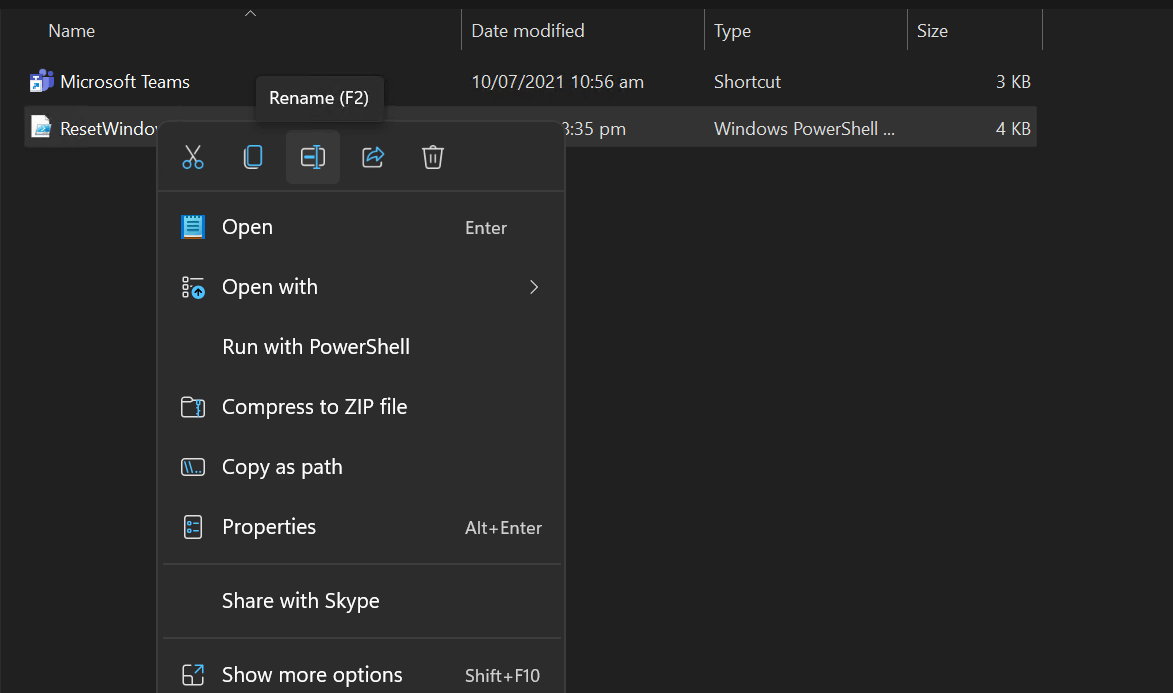1173x693 pixels.
Task: Click the Rename icon button
Action: point(313,157)
